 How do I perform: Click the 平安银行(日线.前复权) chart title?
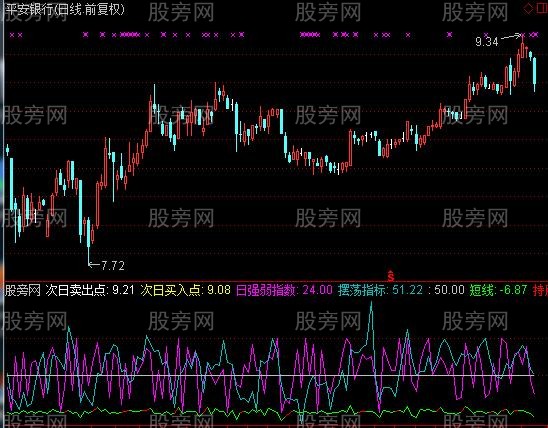(65, 9)
